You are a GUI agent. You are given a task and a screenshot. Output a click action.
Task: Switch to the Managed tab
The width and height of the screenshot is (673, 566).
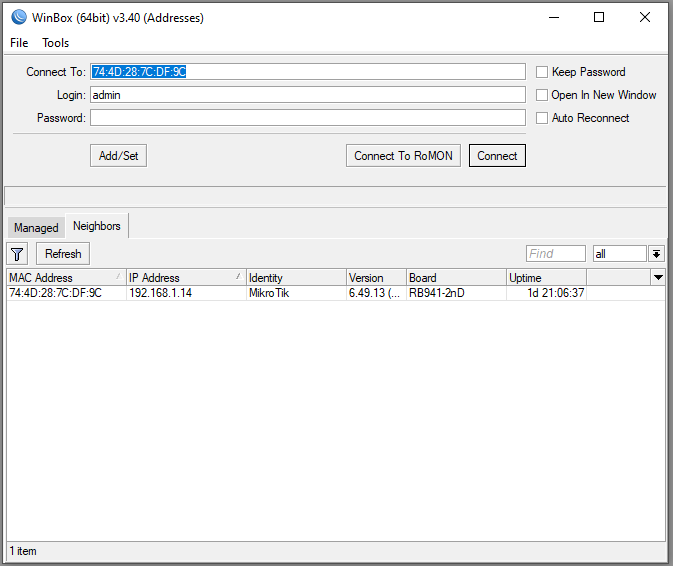36,227
